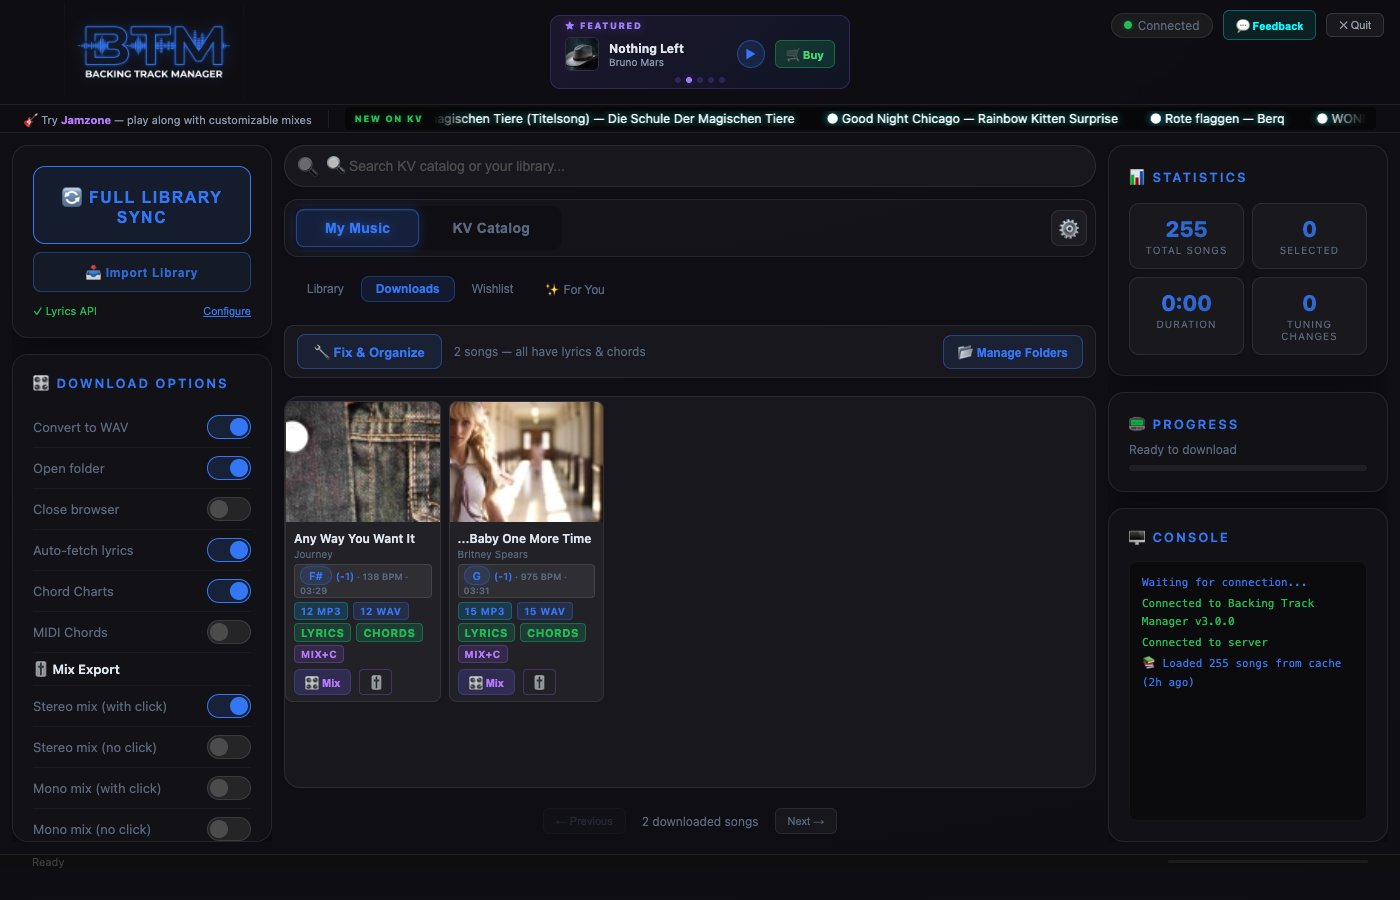Enable Mono mix (no click) switch
1400x900 pixels.
[229, 829]
